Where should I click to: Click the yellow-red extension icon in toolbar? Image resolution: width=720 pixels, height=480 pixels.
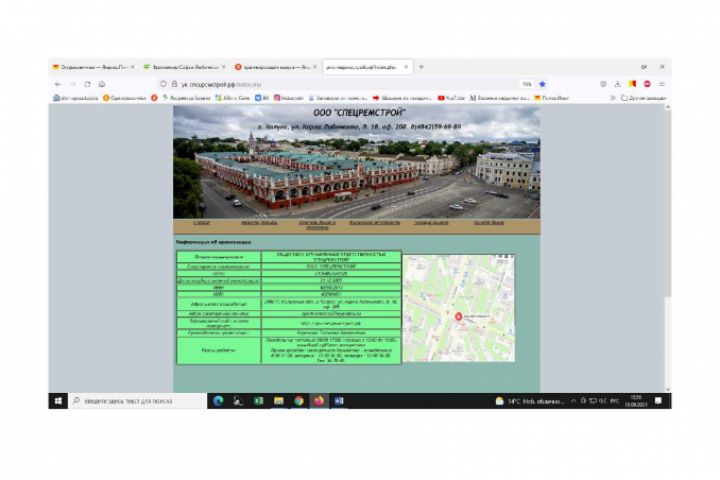[632, 84]
